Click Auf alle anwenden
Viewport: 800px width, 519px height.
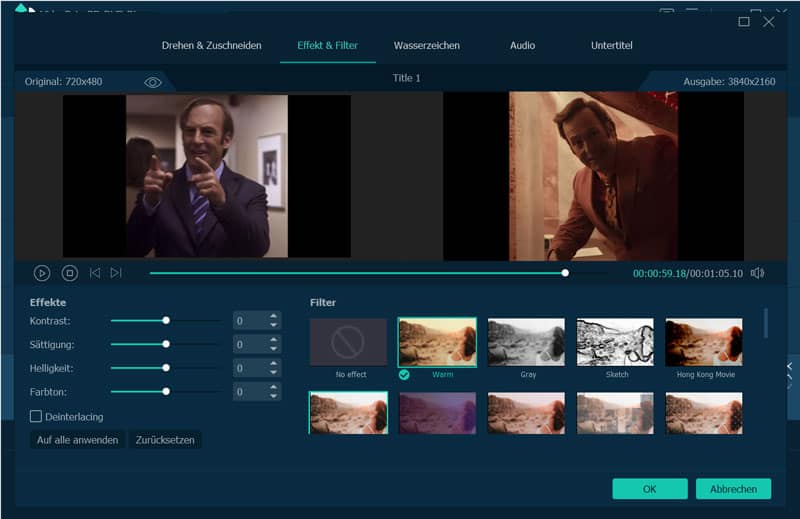tap(77, 440)
